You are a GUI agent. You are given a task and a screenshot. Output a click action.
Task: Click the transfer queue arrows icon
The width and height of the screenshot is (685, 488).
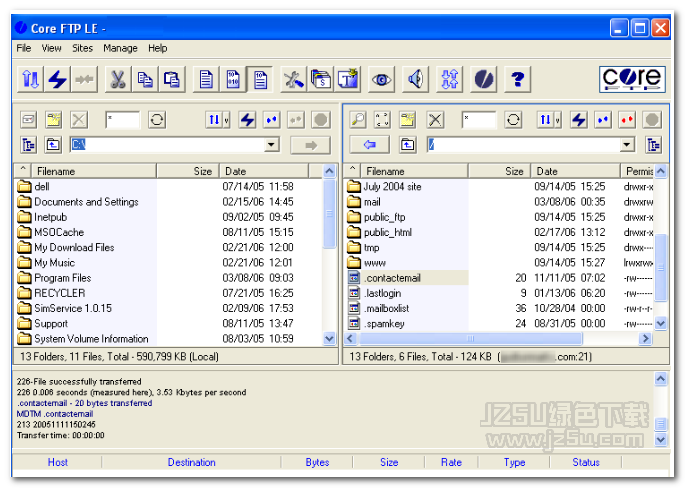coord(450,80)
